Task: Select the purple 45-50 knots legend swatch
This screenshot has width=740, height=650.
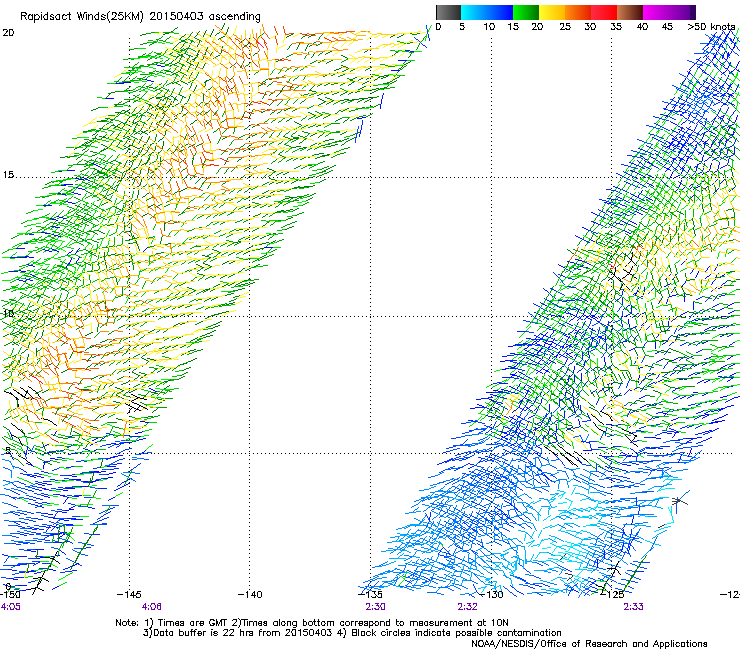Action: pyautogui.click(x=682, y=12)
